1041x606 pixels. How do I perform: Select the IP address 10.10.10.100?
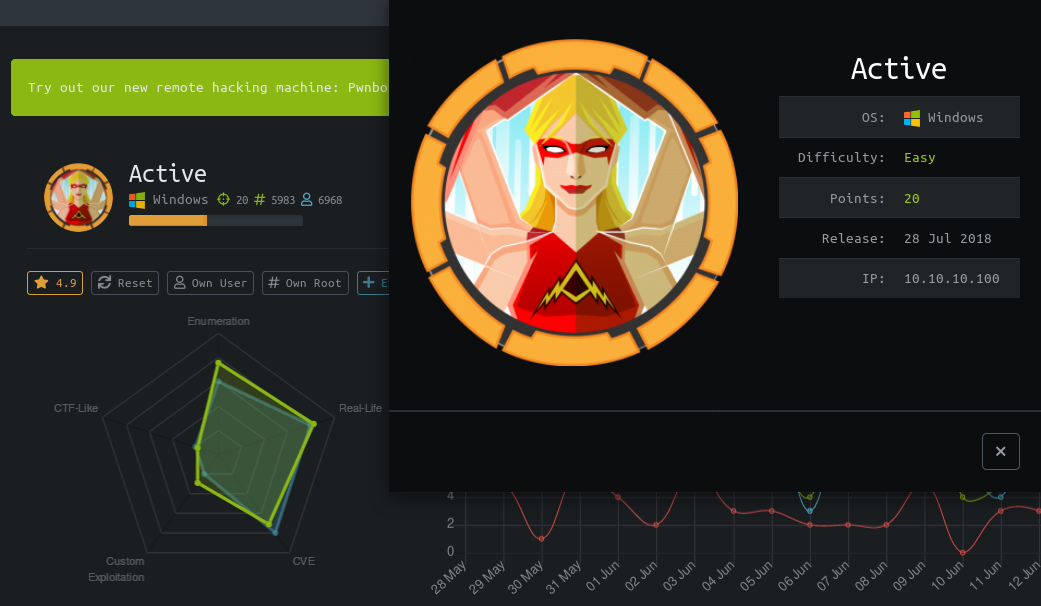tap(951, 279)
